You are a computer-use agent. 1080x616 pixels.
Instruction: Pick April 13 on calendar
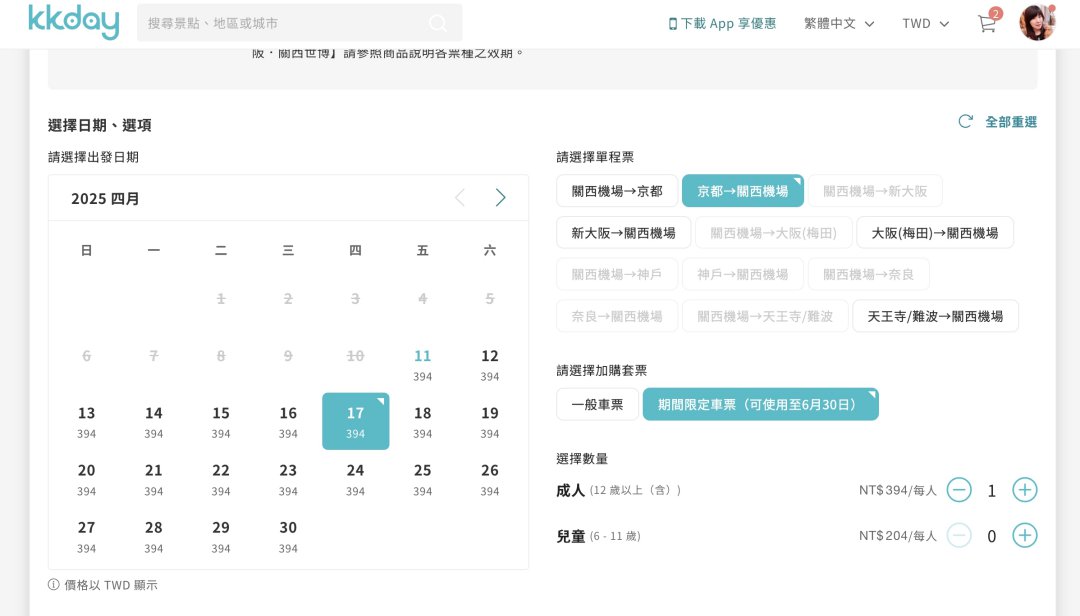(86, 422)
